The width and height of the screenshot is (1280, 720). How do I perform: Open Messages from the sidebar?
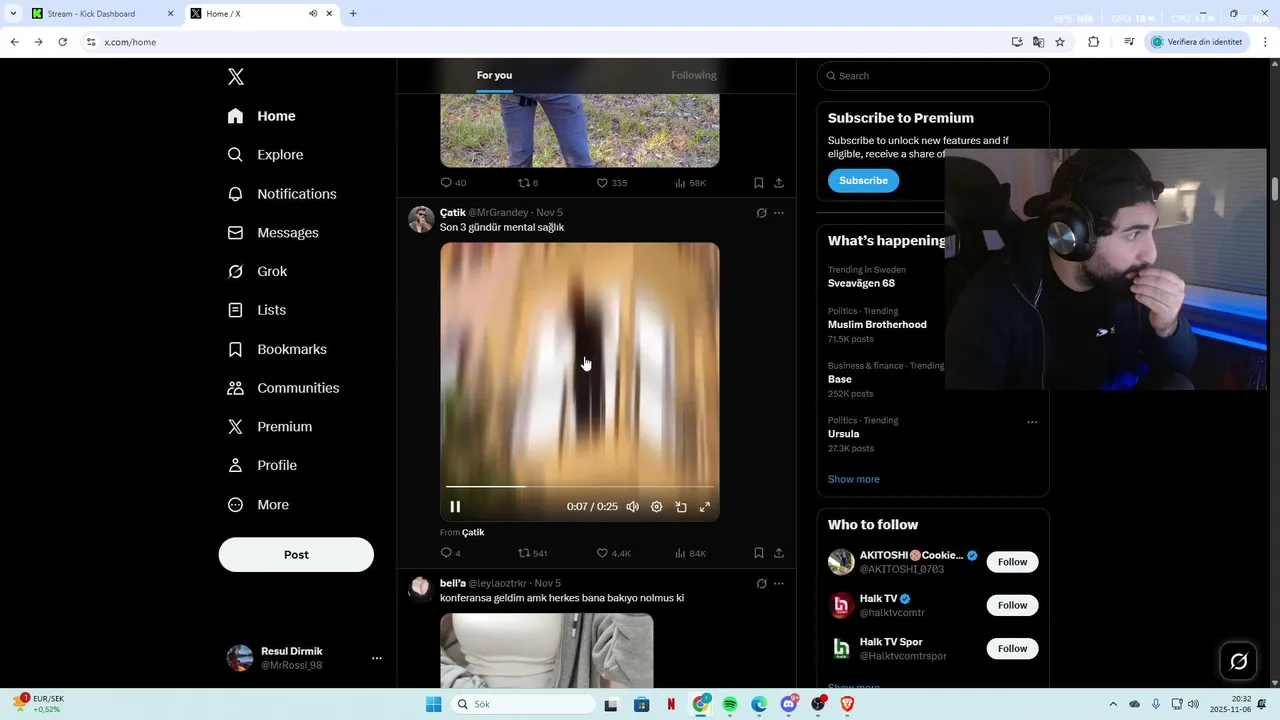(273, 233)
